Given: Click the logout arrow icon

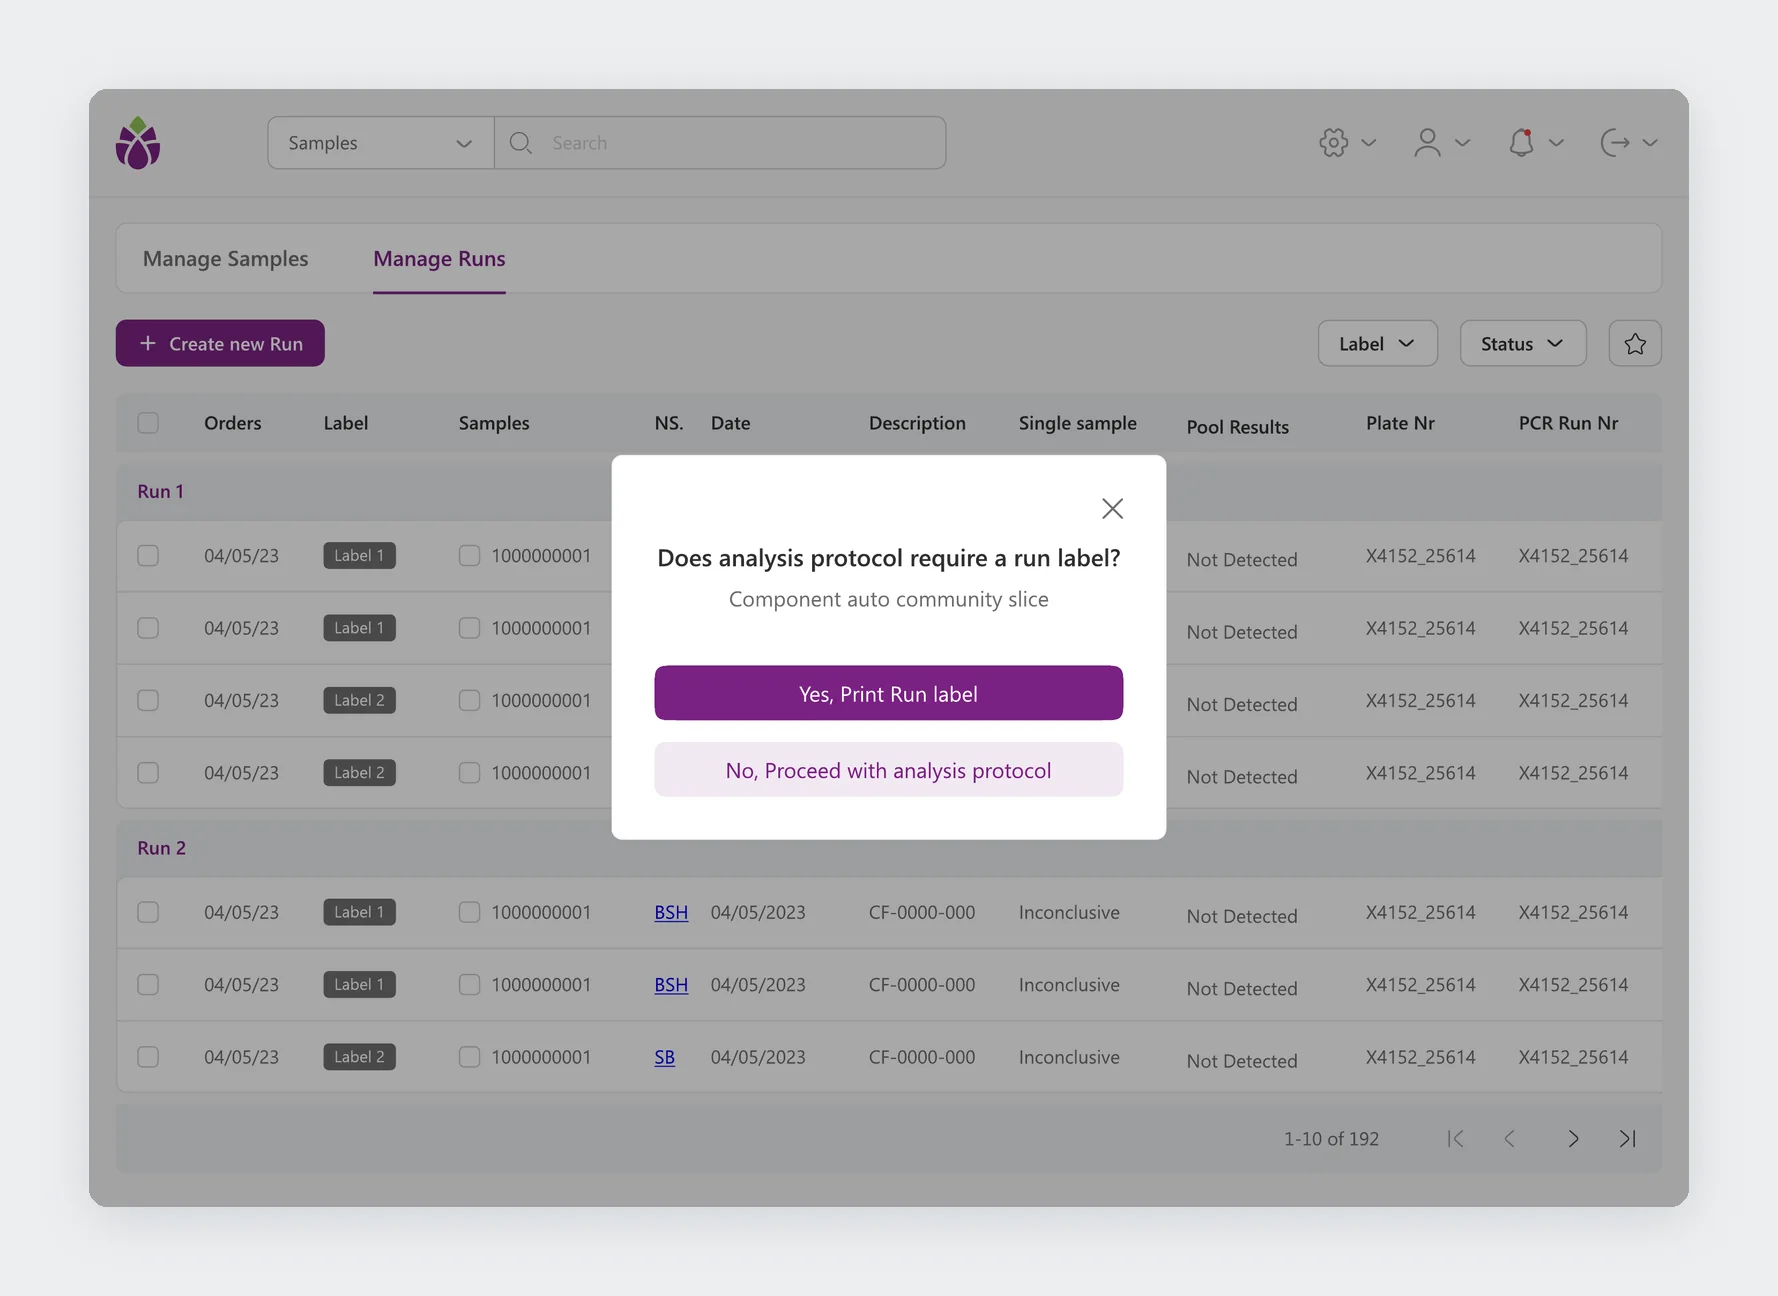Looking at the screenshot, I should (1615, 142).
